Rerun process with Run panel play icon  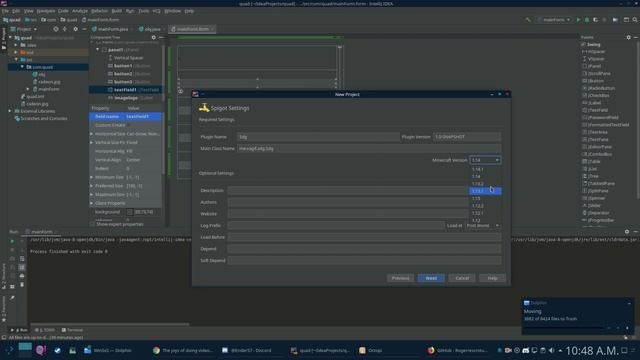point(12,241)
